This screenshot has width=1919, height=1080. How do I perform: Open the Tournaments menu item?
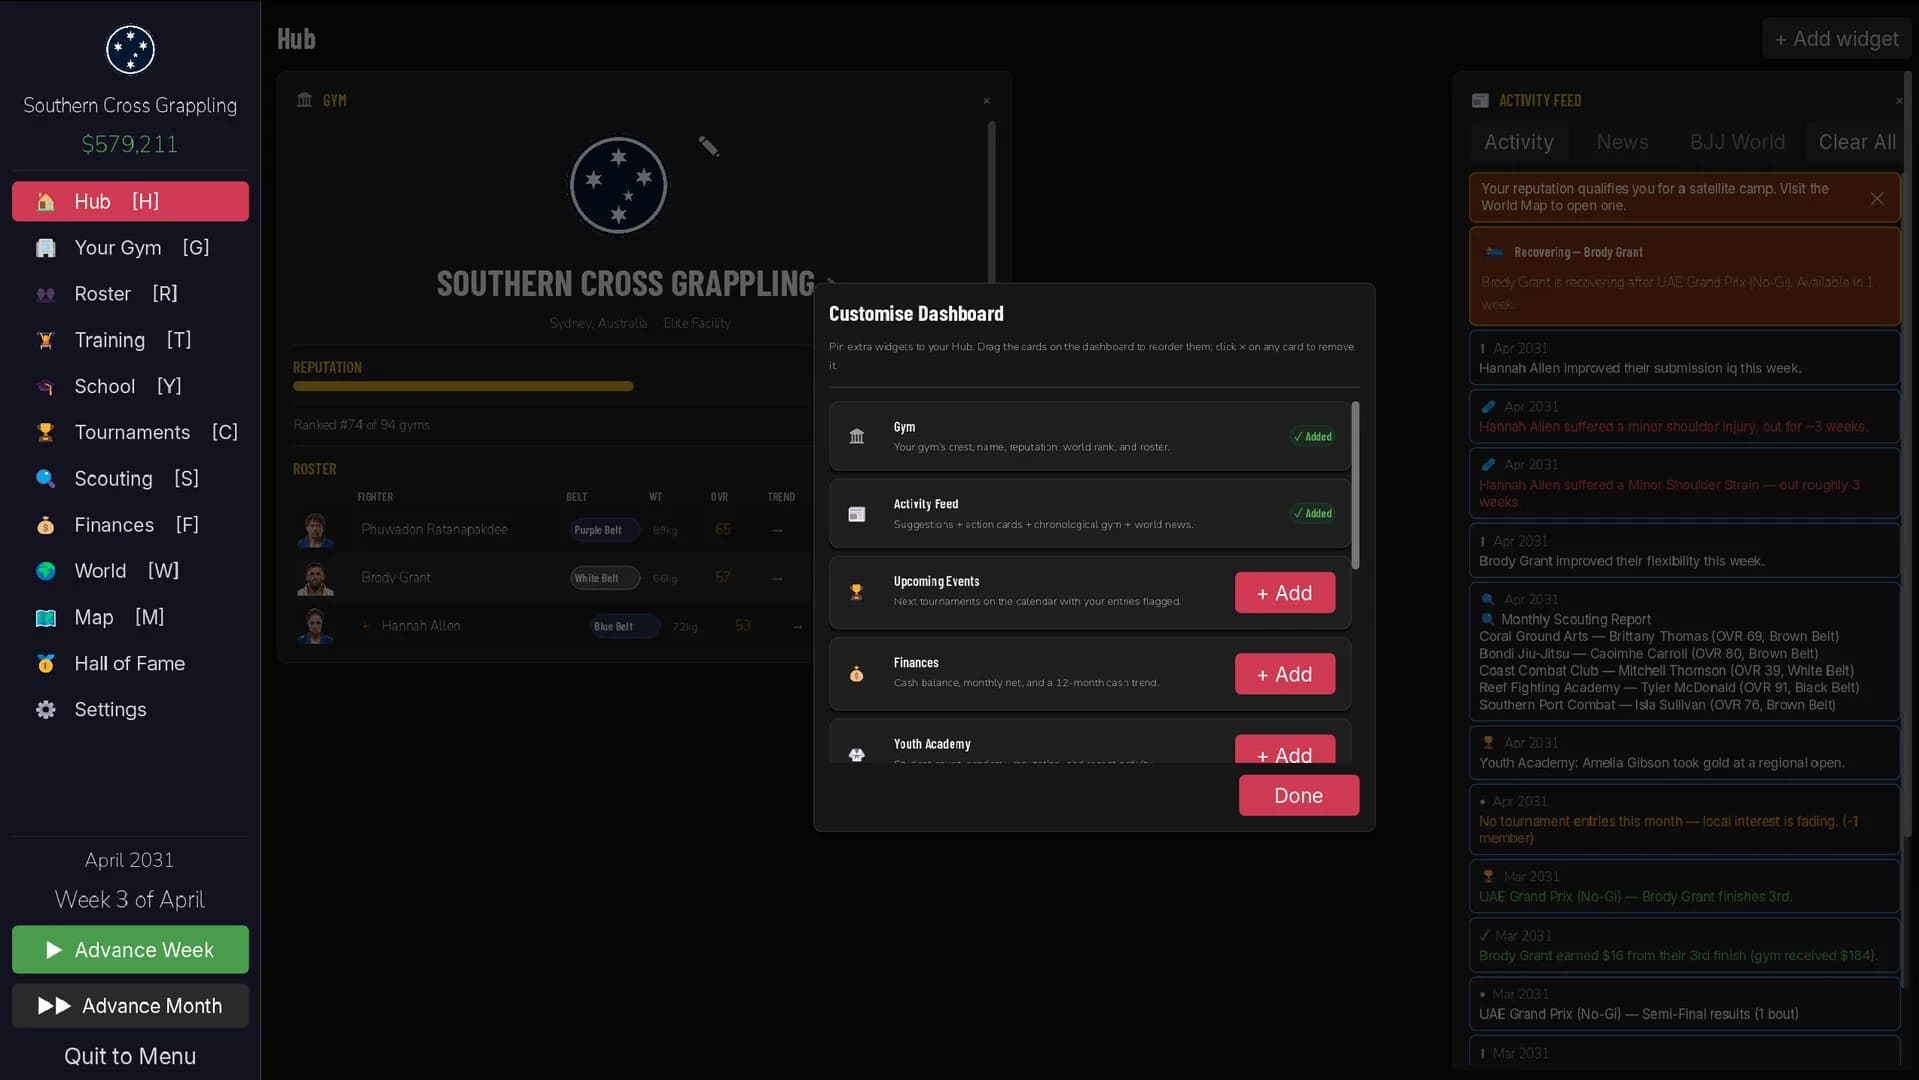pos(130,432)
